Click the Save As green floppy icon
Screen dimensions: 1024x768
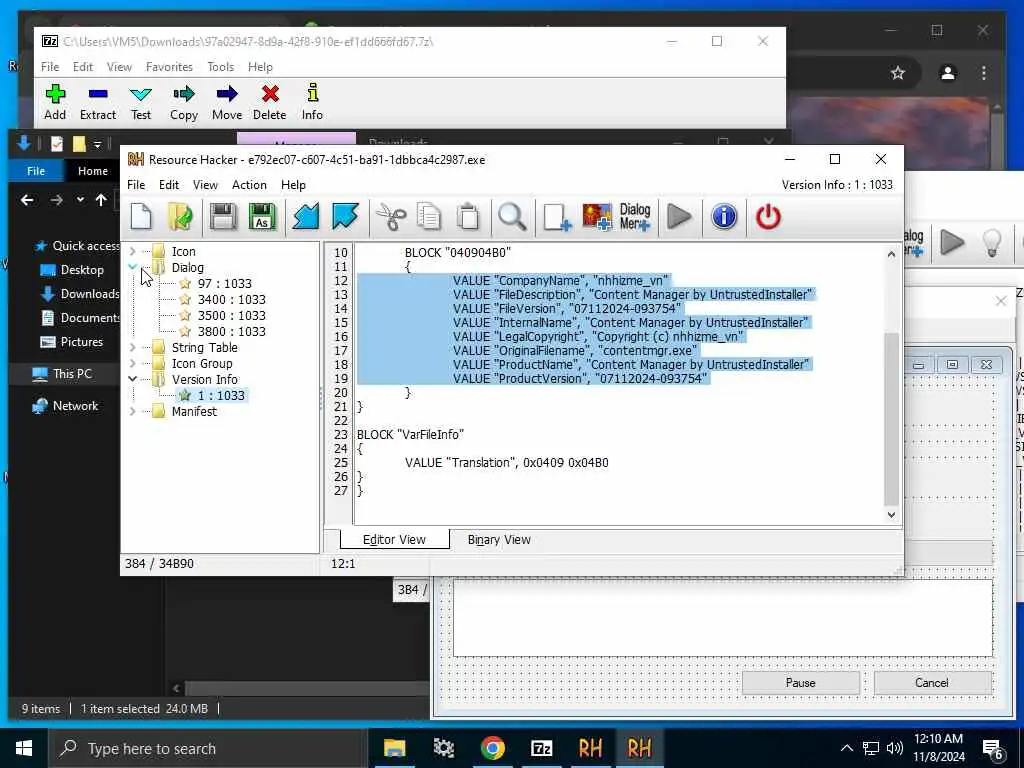point(262,217)
